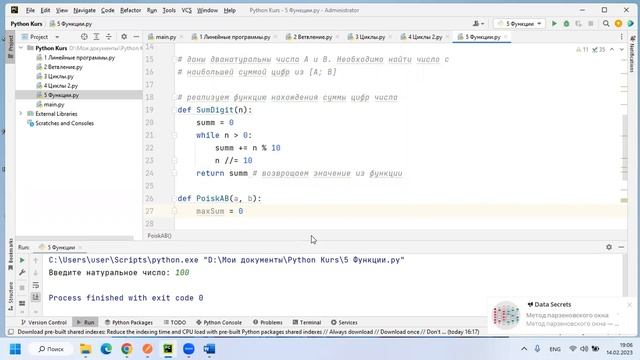Open TODO tool window
The width and height of the screenshot is (640, 360).
pos(175,322)
